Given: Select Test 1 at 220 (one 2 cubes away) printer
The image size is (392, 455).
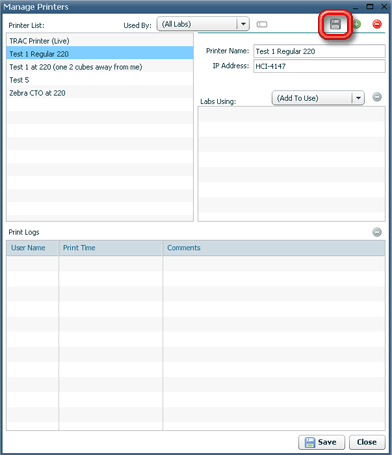Looking at the screenshot, I should (x=100, y=67).
